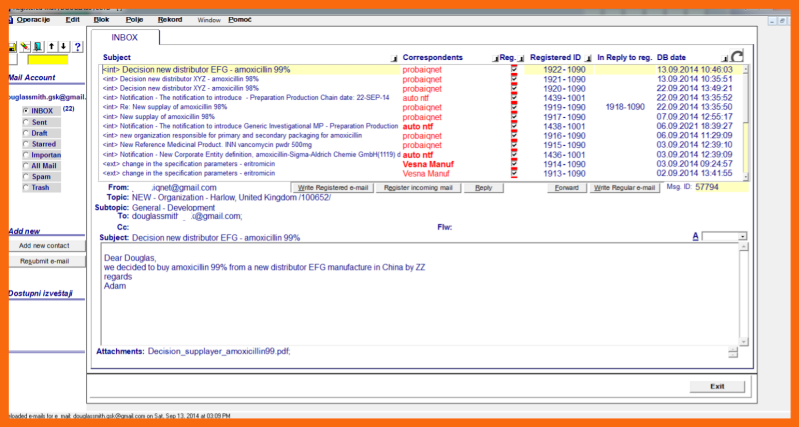Click the Dostupni izveštaji heading

(x=40, y=293)
